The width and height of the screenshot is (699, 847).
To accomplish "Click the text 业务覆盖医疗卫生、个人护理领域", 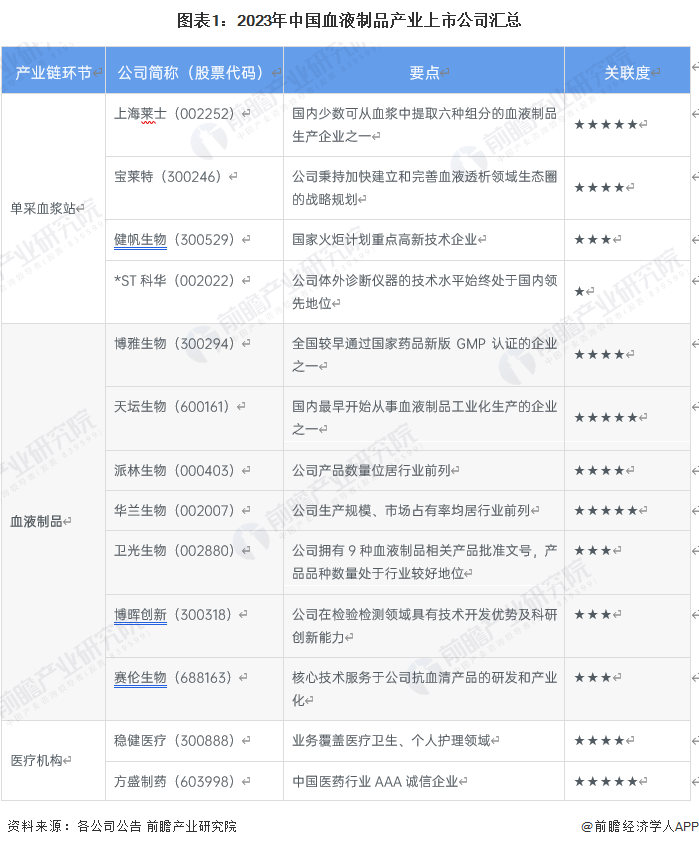I will point(391,741).
